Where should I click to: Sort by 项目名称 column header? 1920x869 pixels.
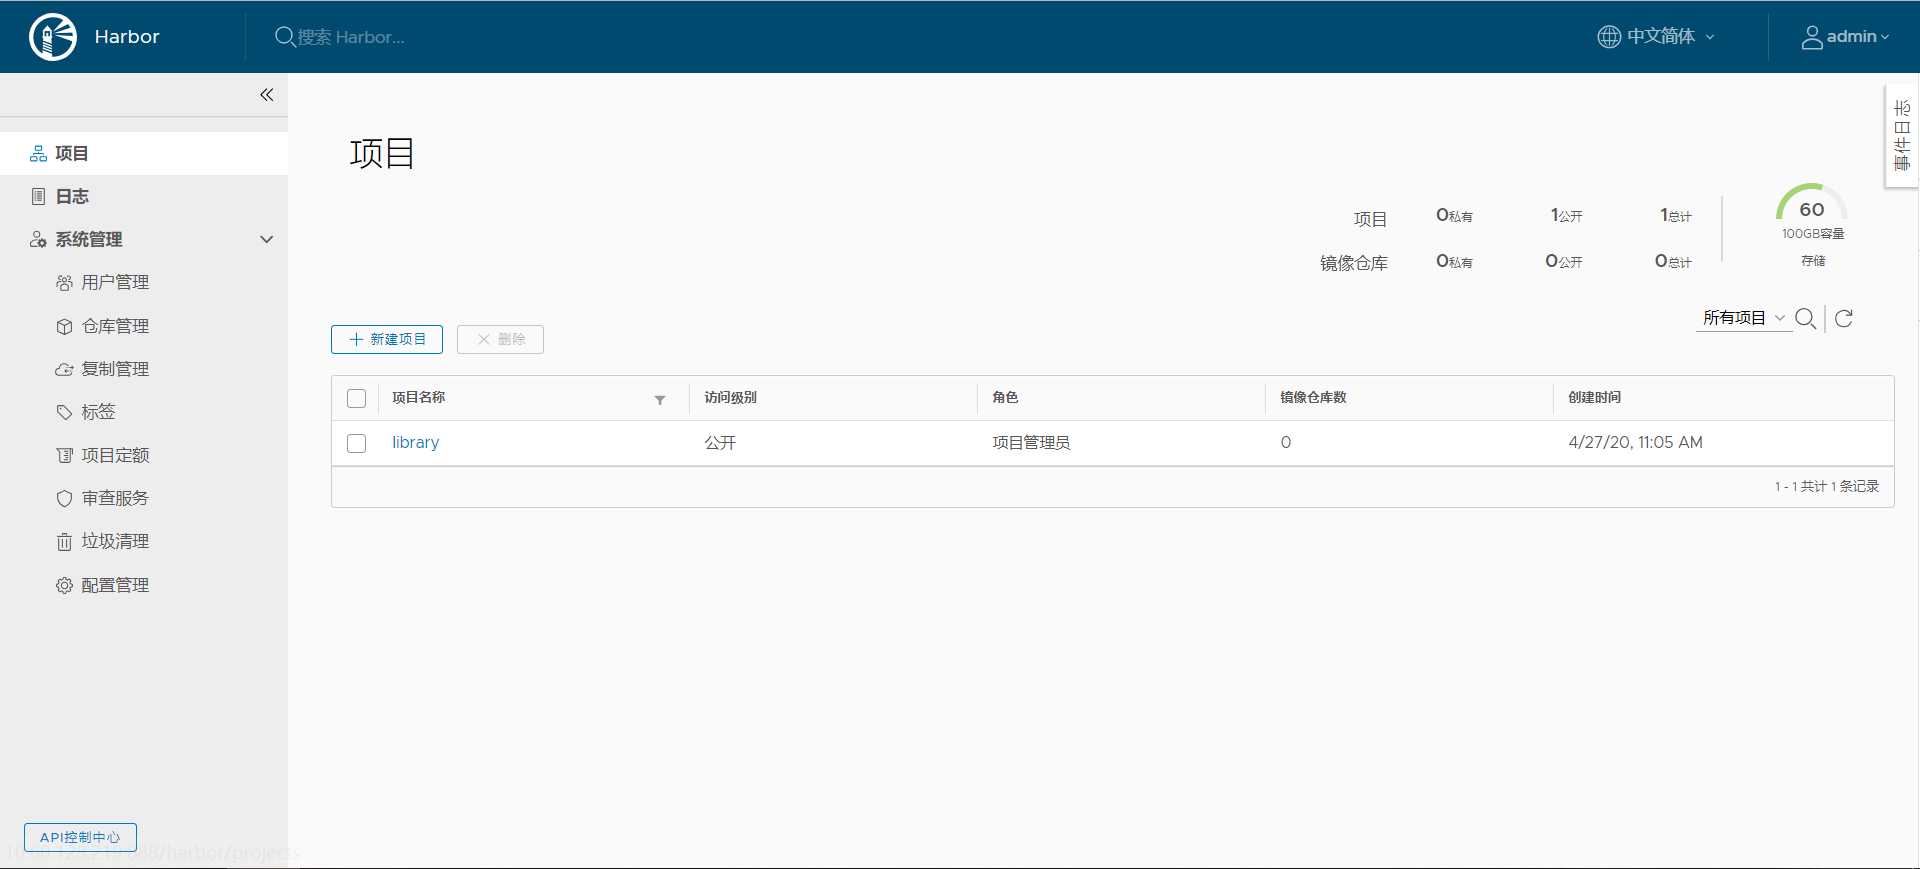tap(418, 397)
